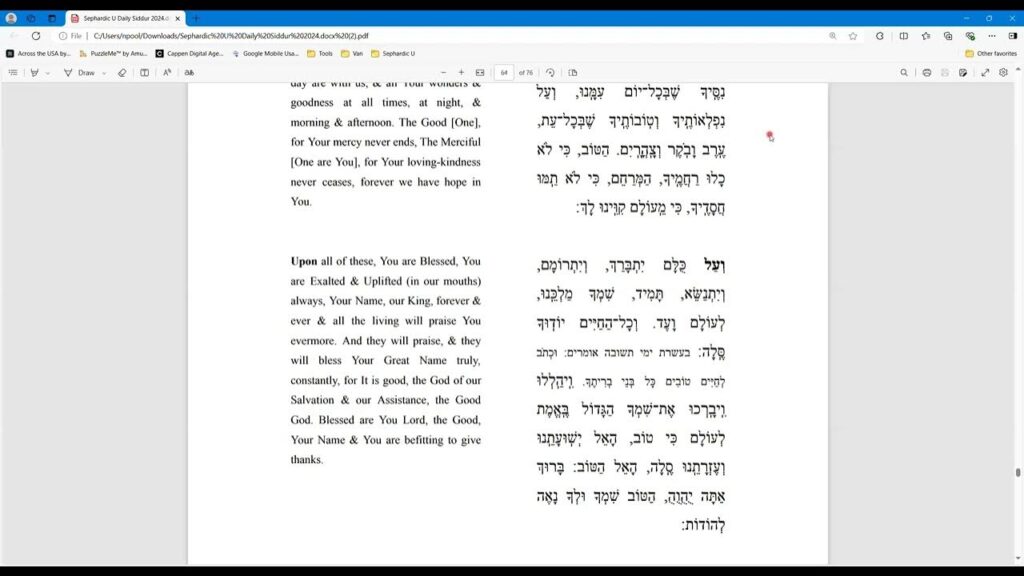1024x576 pixels.
Task: Click the File site information icon
Action: pyautogui.click(x=70, y=36)
